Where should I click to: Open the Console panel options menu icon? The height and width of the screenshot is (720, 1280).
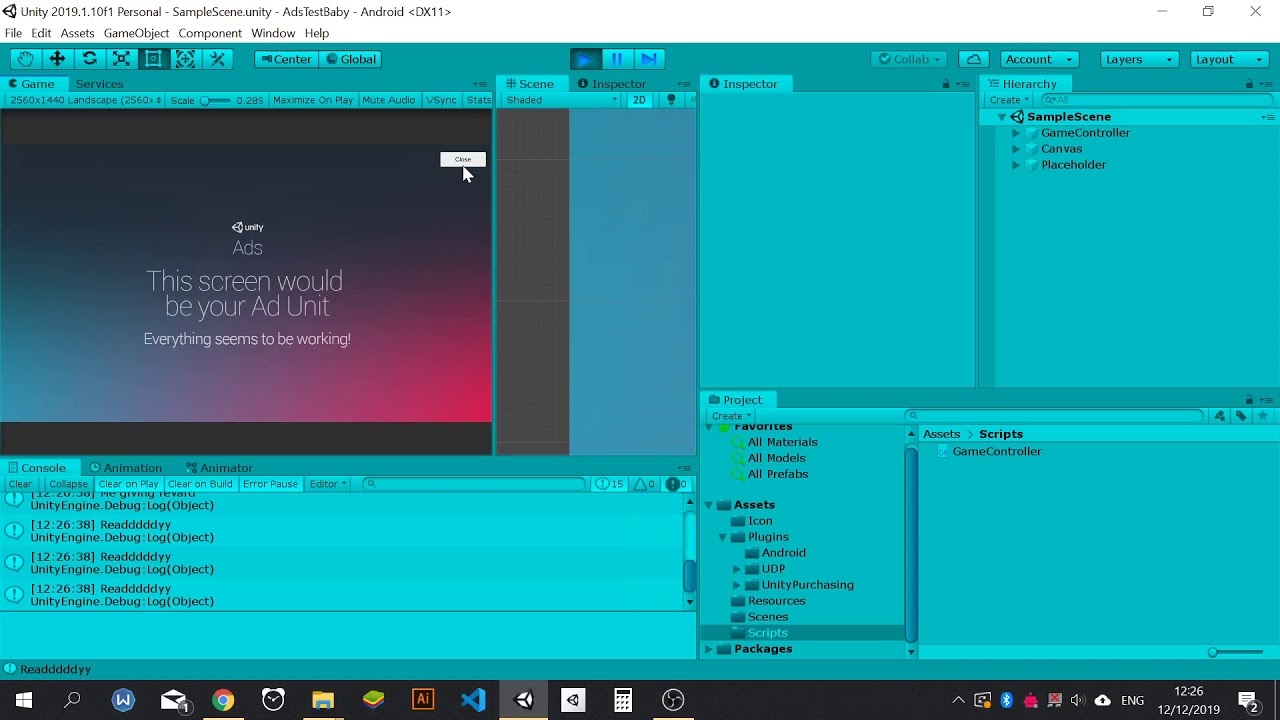tap(685, 468)
